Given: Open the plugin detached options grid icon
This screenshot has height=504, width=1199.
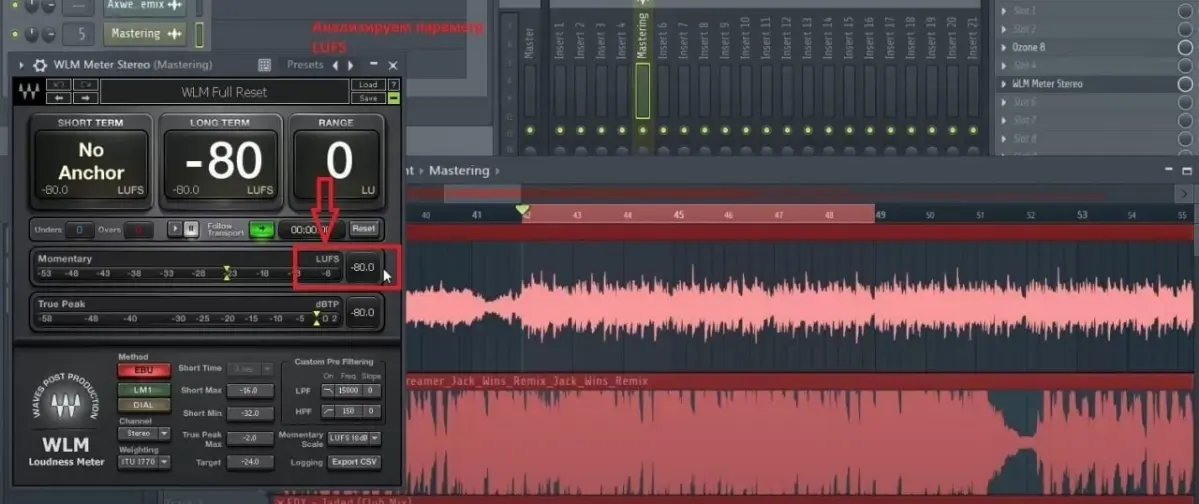Looking at the screenshot, I should [264, 65].
